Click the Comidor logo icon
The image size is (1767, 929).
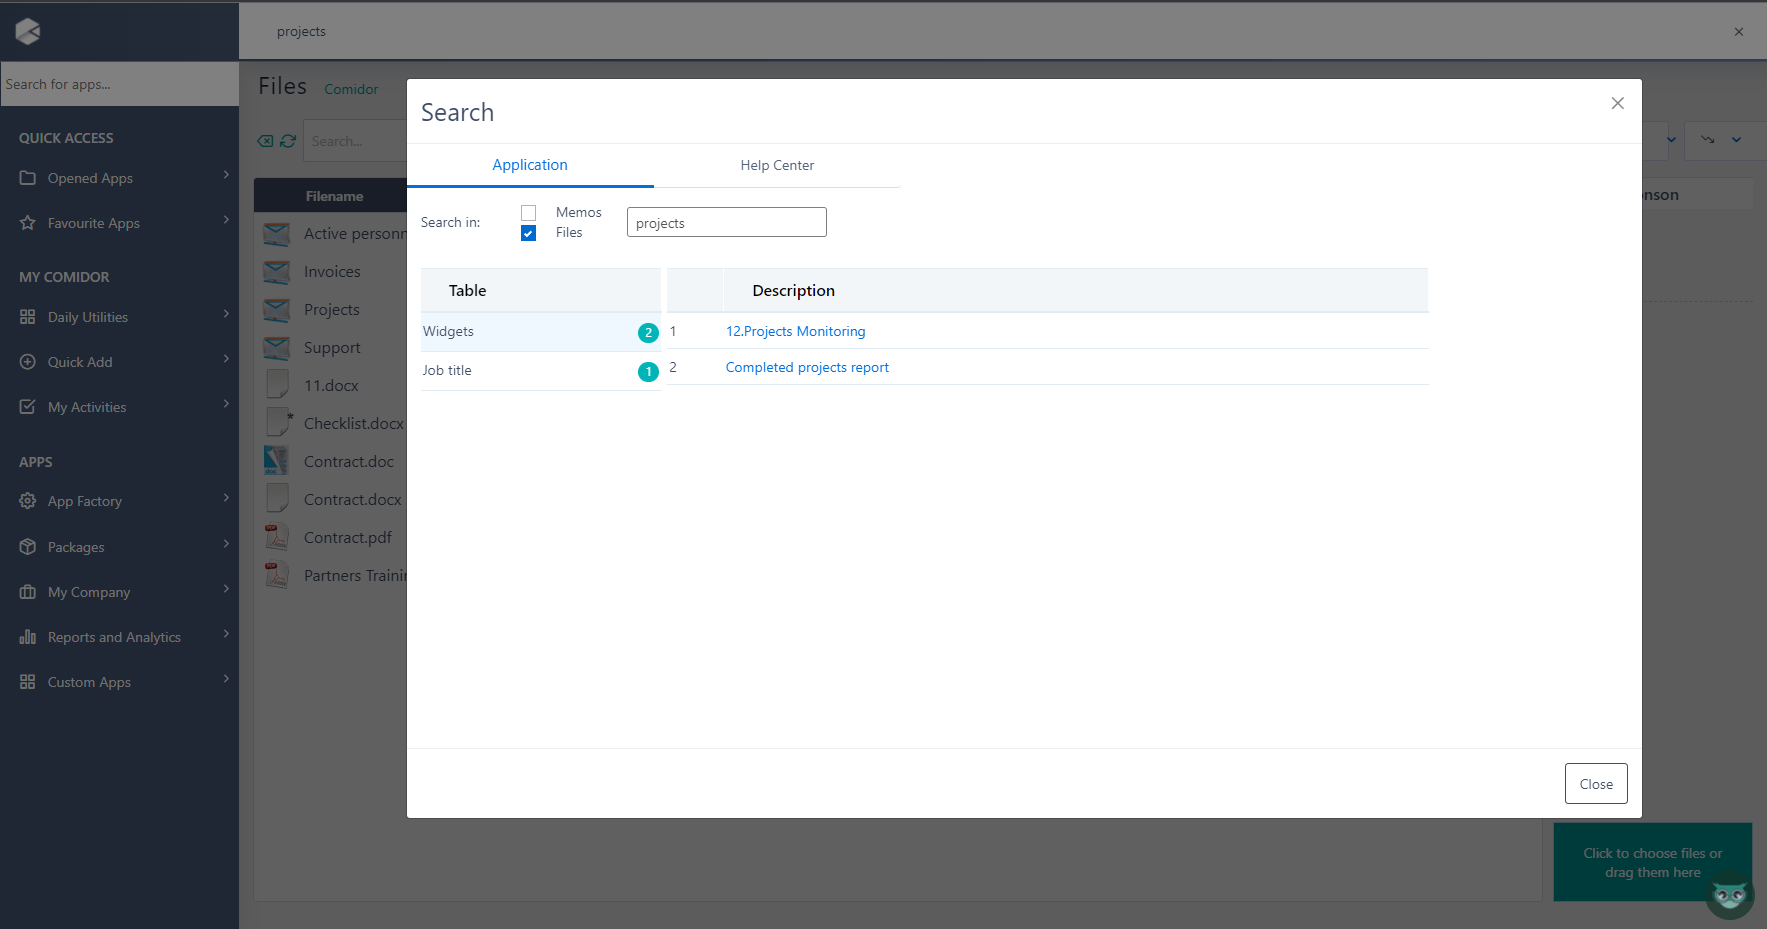(28, 32)
